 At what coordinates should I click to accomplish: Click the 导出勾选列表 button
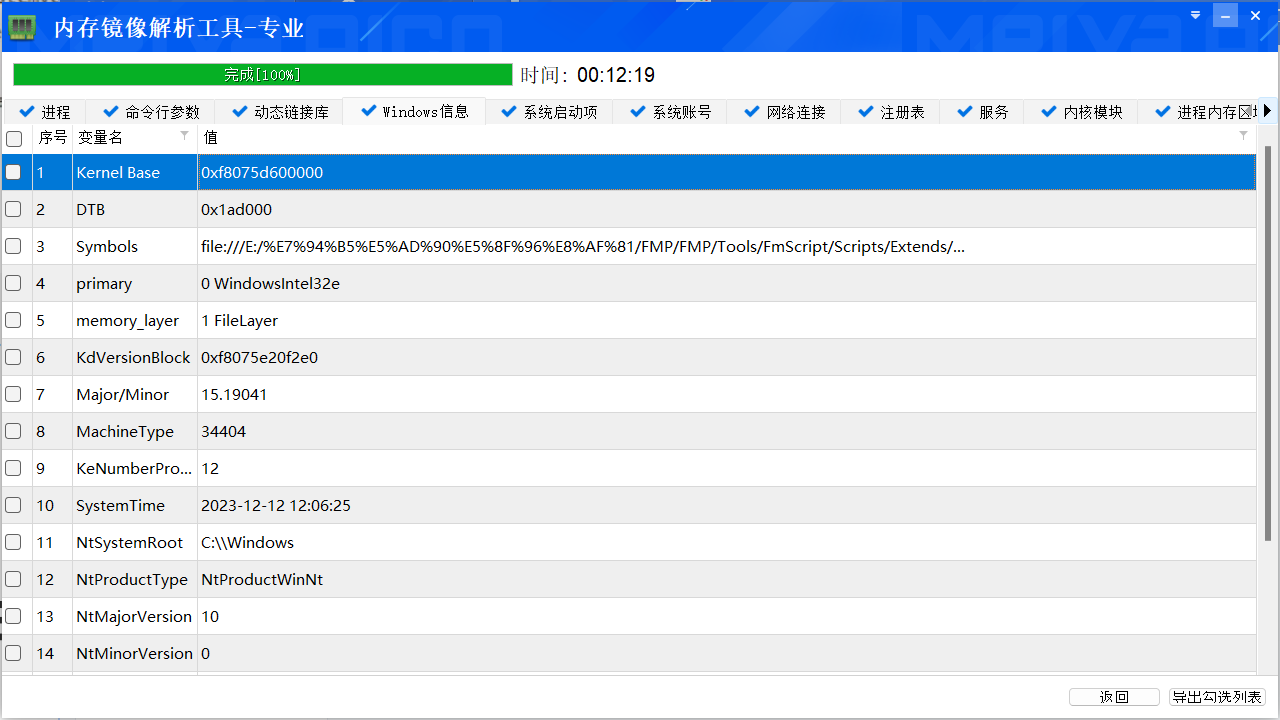click(x=1217, y=697)
